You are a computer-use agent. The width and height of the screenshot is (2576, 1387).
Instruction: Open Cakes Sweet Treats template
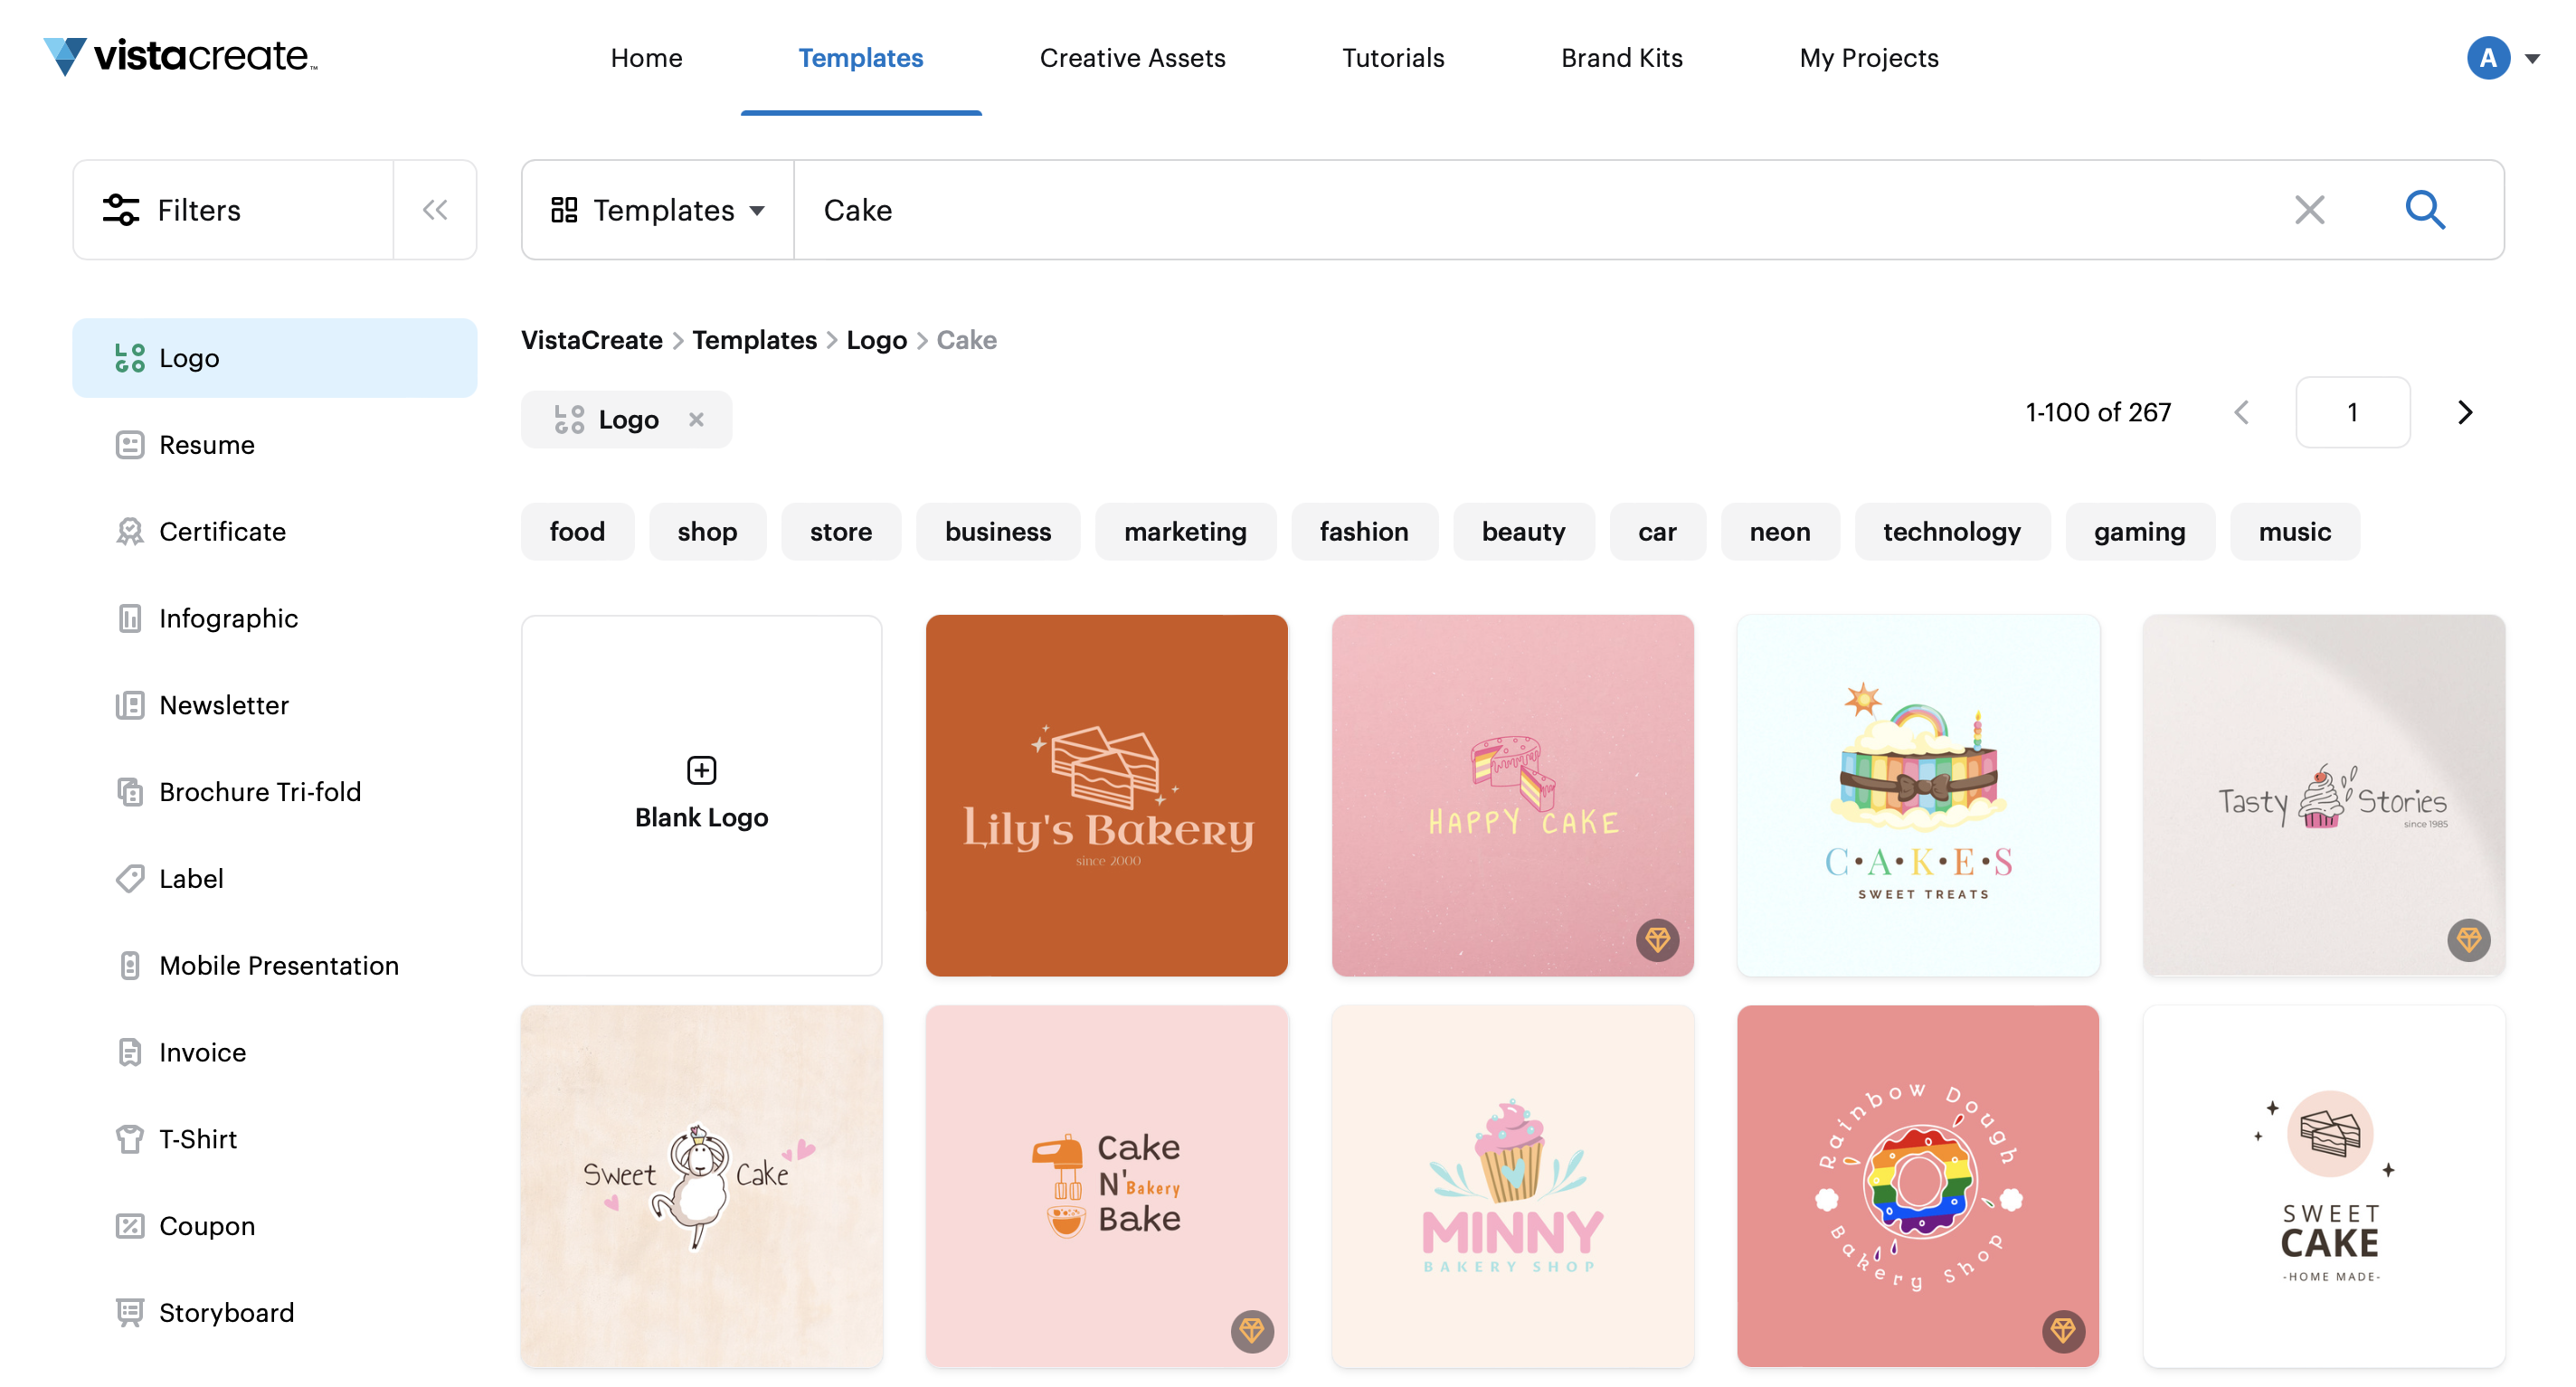click(1918, 795)
